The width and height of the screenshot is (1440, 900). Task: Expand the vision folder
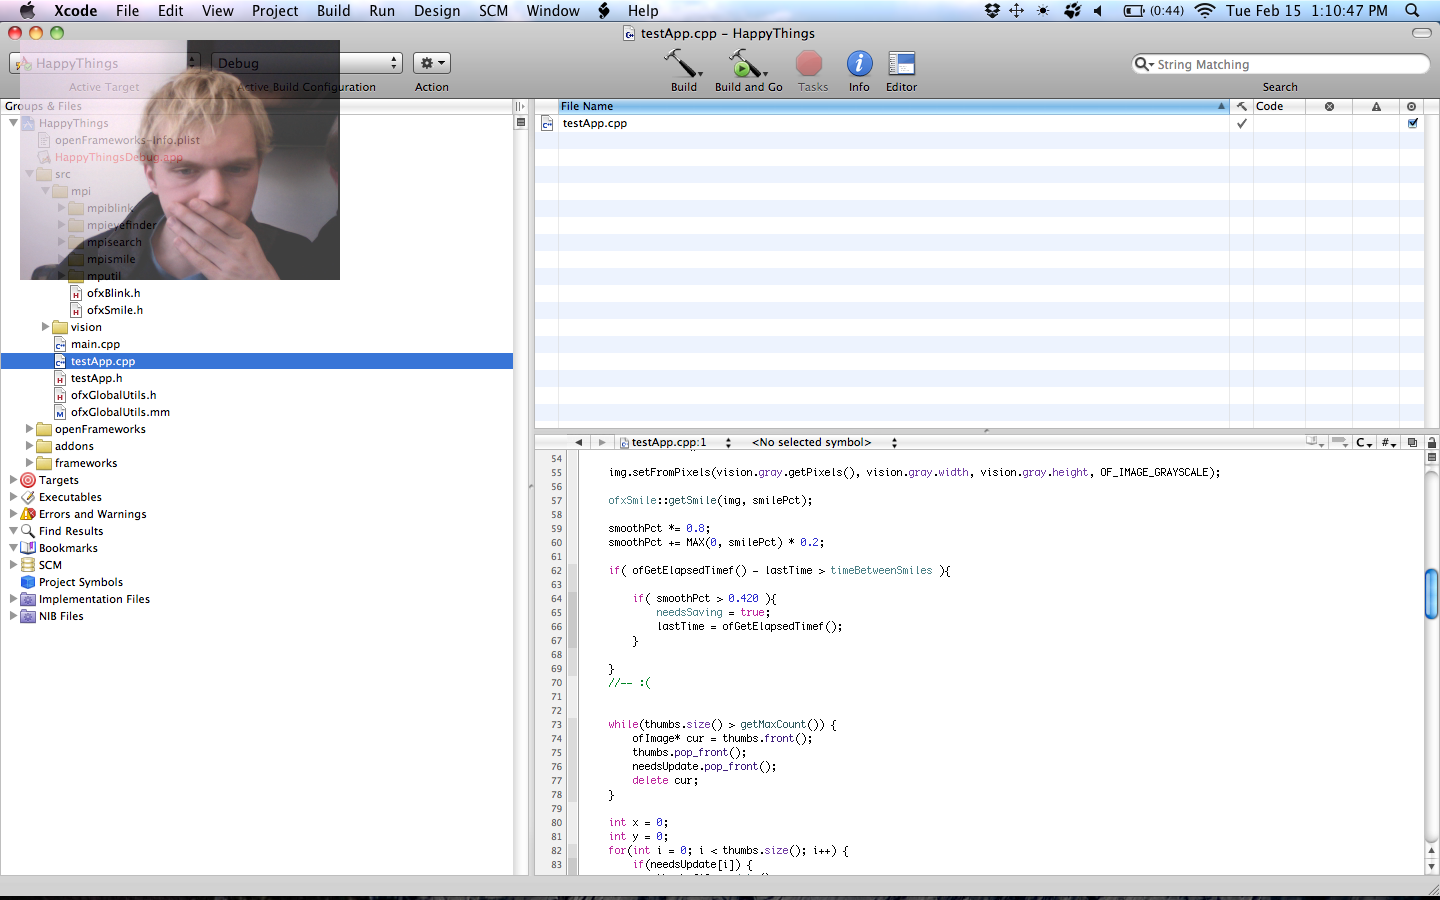45,327
